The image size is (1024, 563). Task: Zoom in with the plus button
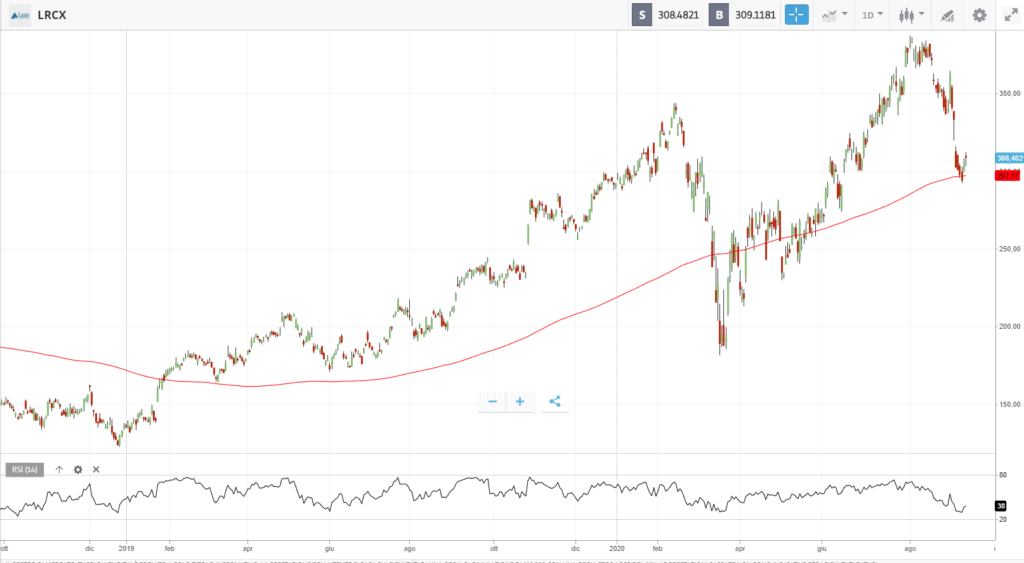pos(520,402)
